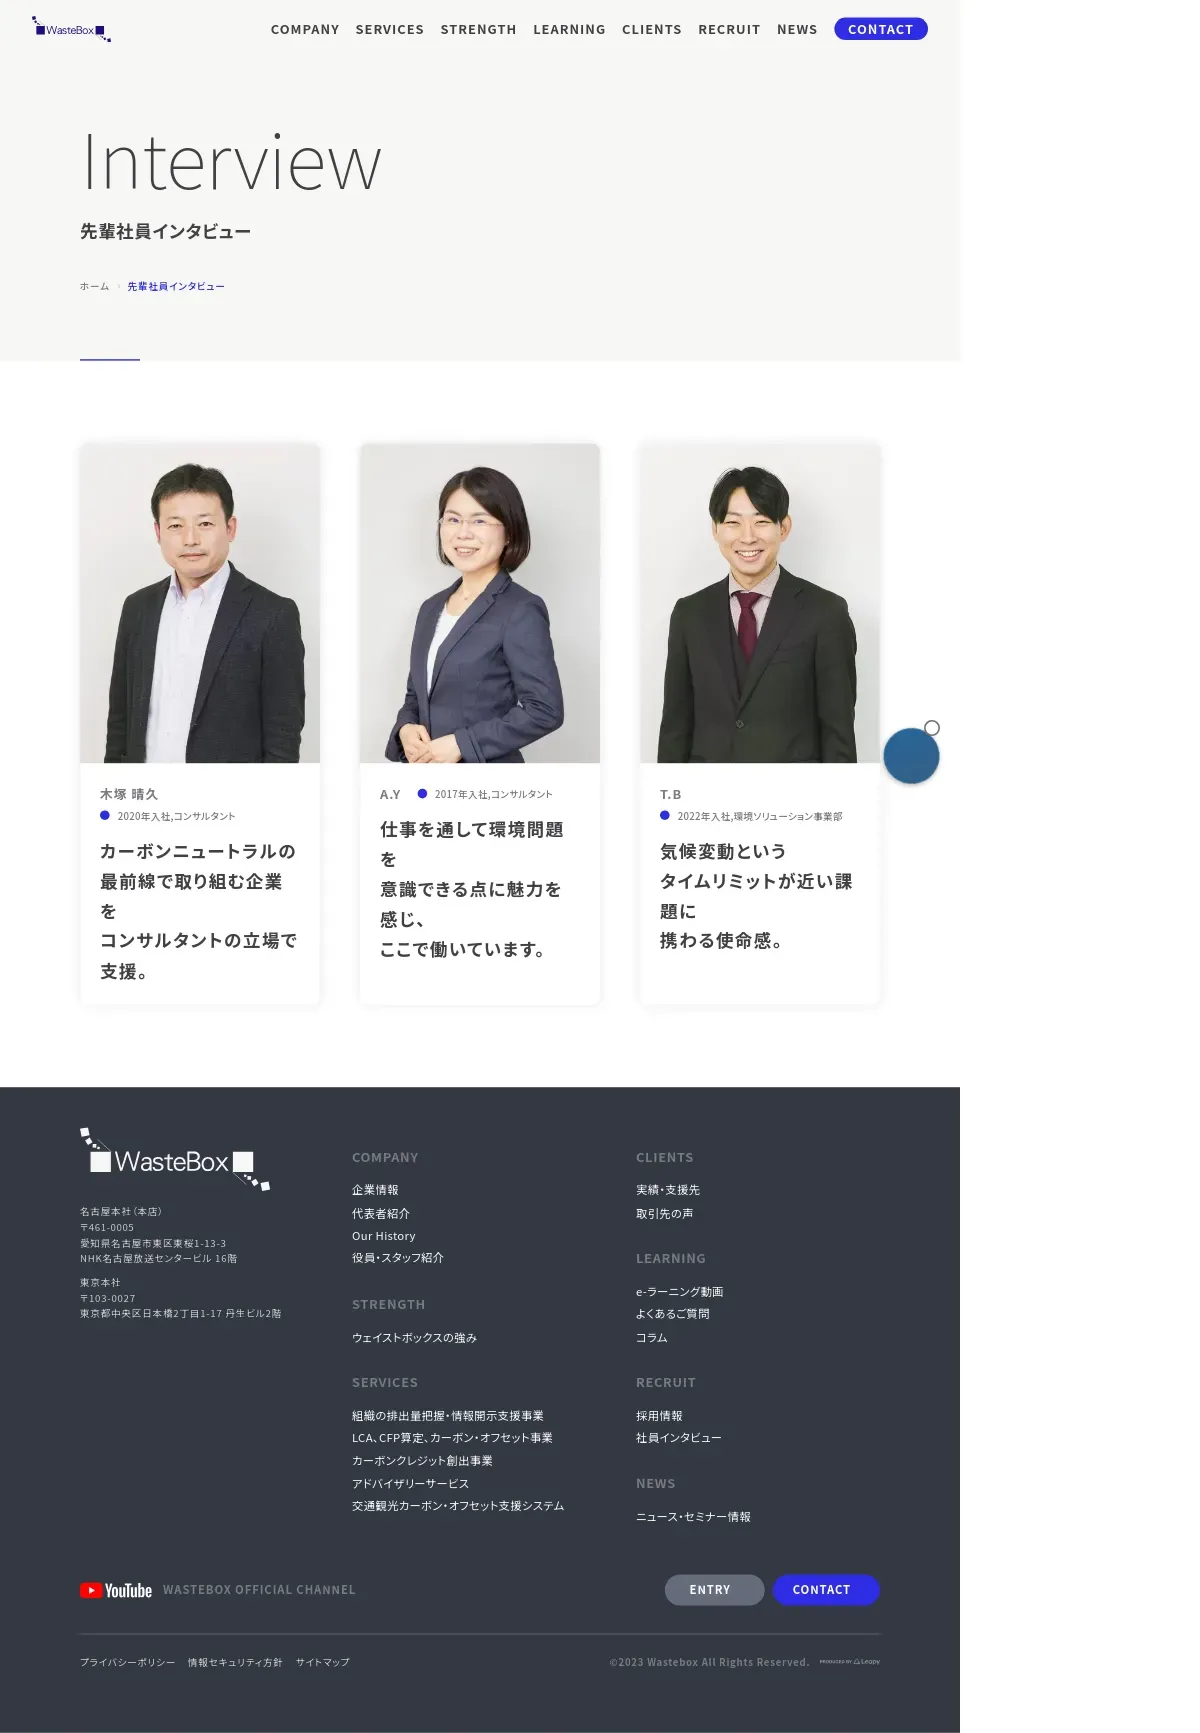Click footer heading COMPANY

pyautogui.click(x=385, y=1158)
